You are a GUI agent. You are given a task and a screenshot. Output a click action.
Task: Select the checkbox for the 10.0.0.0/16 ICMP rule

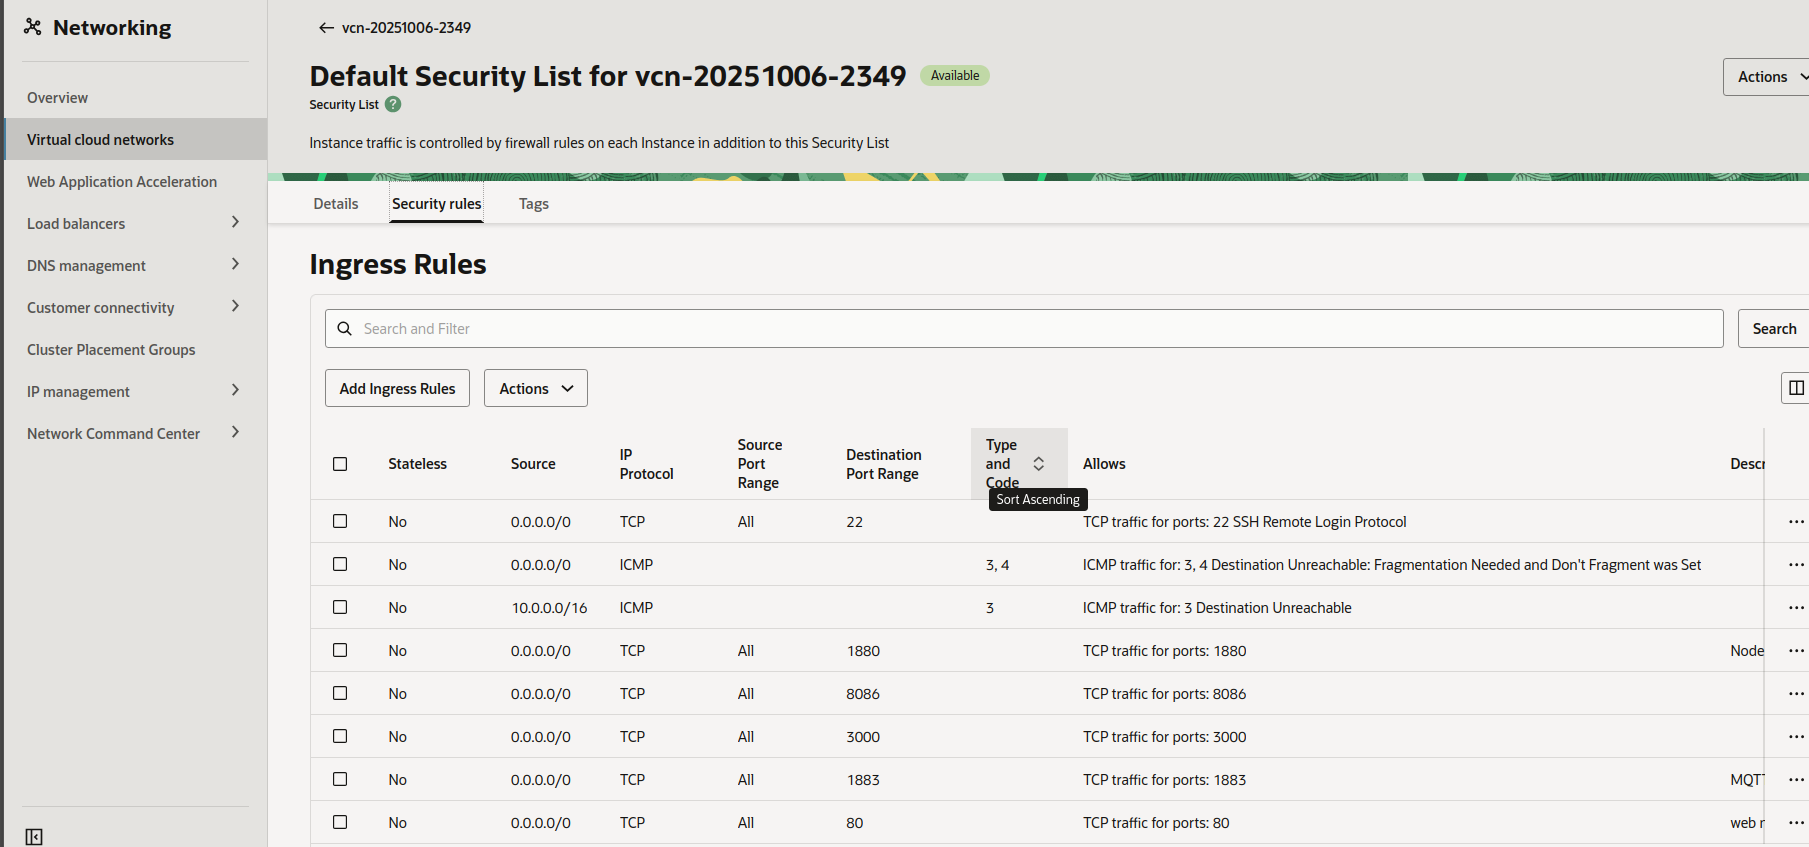click(340, 608)
